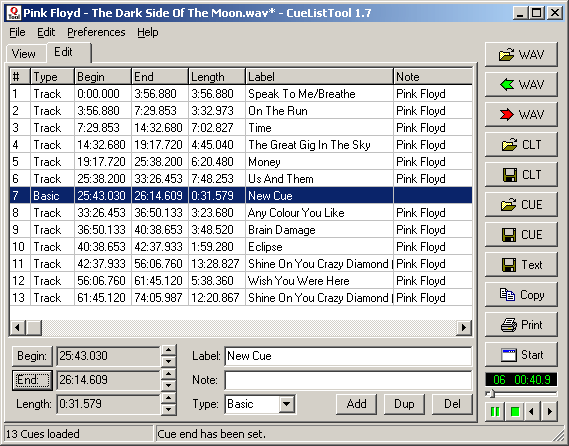
Task: Switch to the View tab
Action: coord(24,54)
